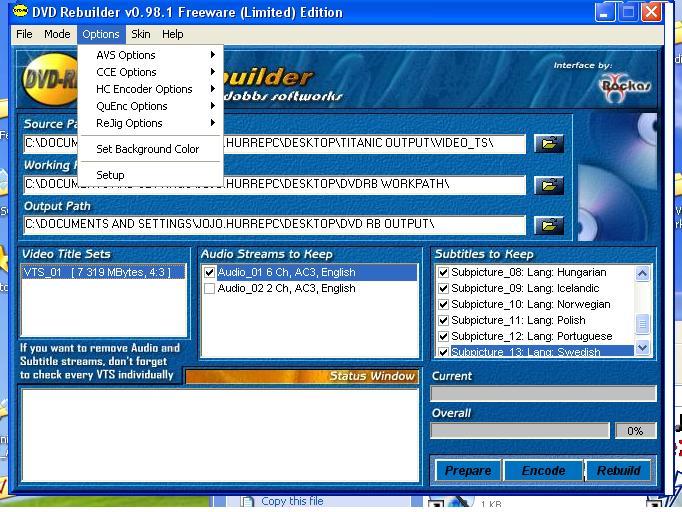This screenshot has height=512, width=682.
Task: Click the Overall 0% percentage box
Action: (x=635, y=431)
